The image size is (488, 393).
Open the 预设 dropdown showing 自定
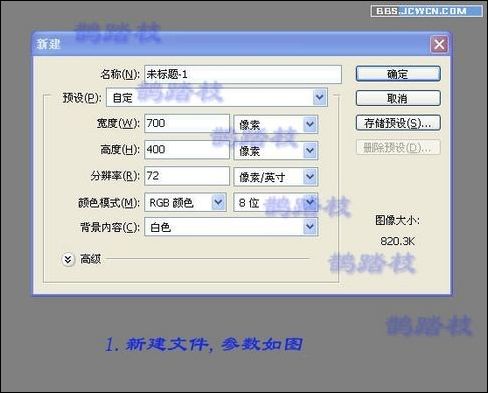[x=217, y=97]
